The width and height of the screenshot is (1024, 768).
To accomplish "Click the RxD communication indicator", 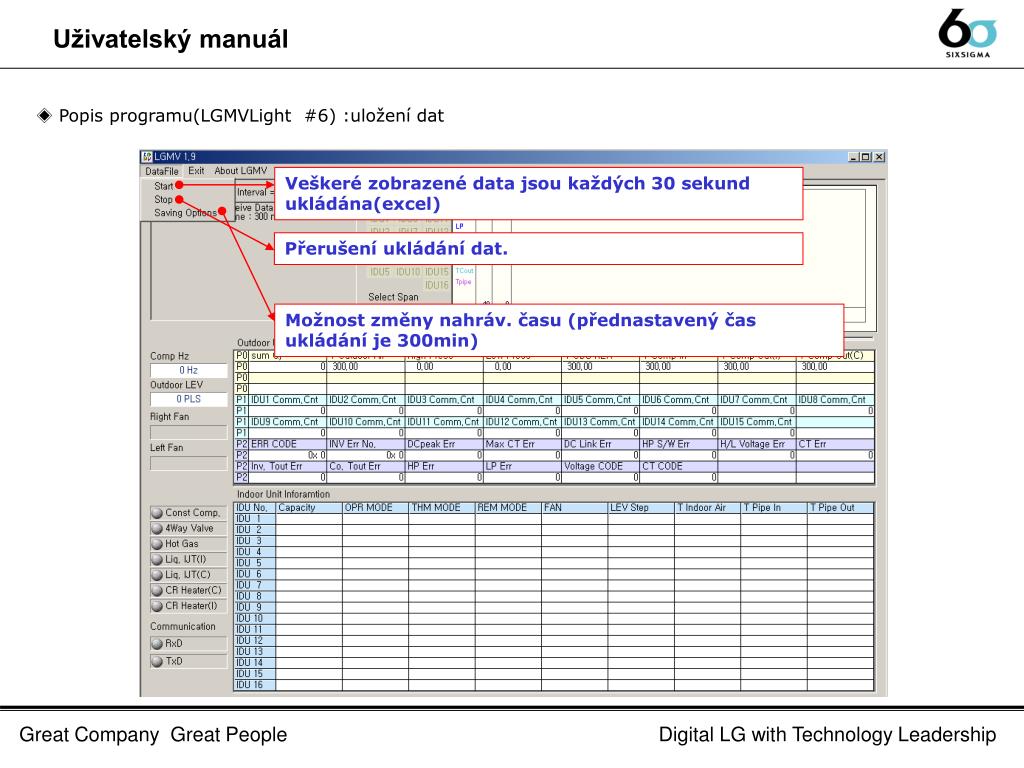I will (188, 644).
